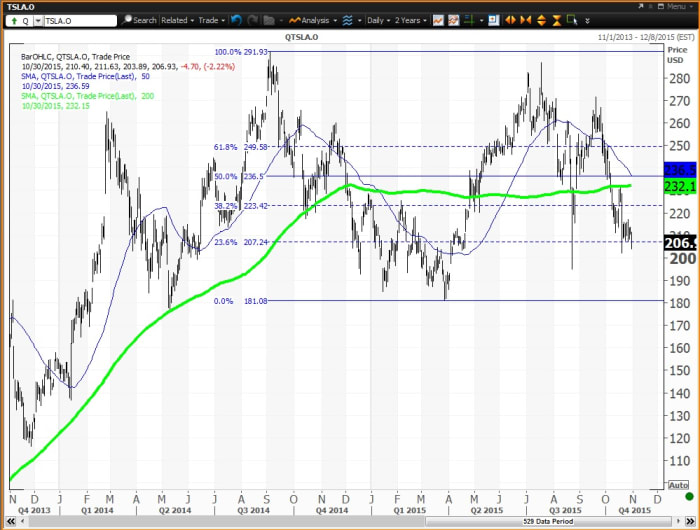Image resolution: width=700 pixels, height=530 pixels.
Task: Open the Trade menu
Action: click(x=211, y=20)
